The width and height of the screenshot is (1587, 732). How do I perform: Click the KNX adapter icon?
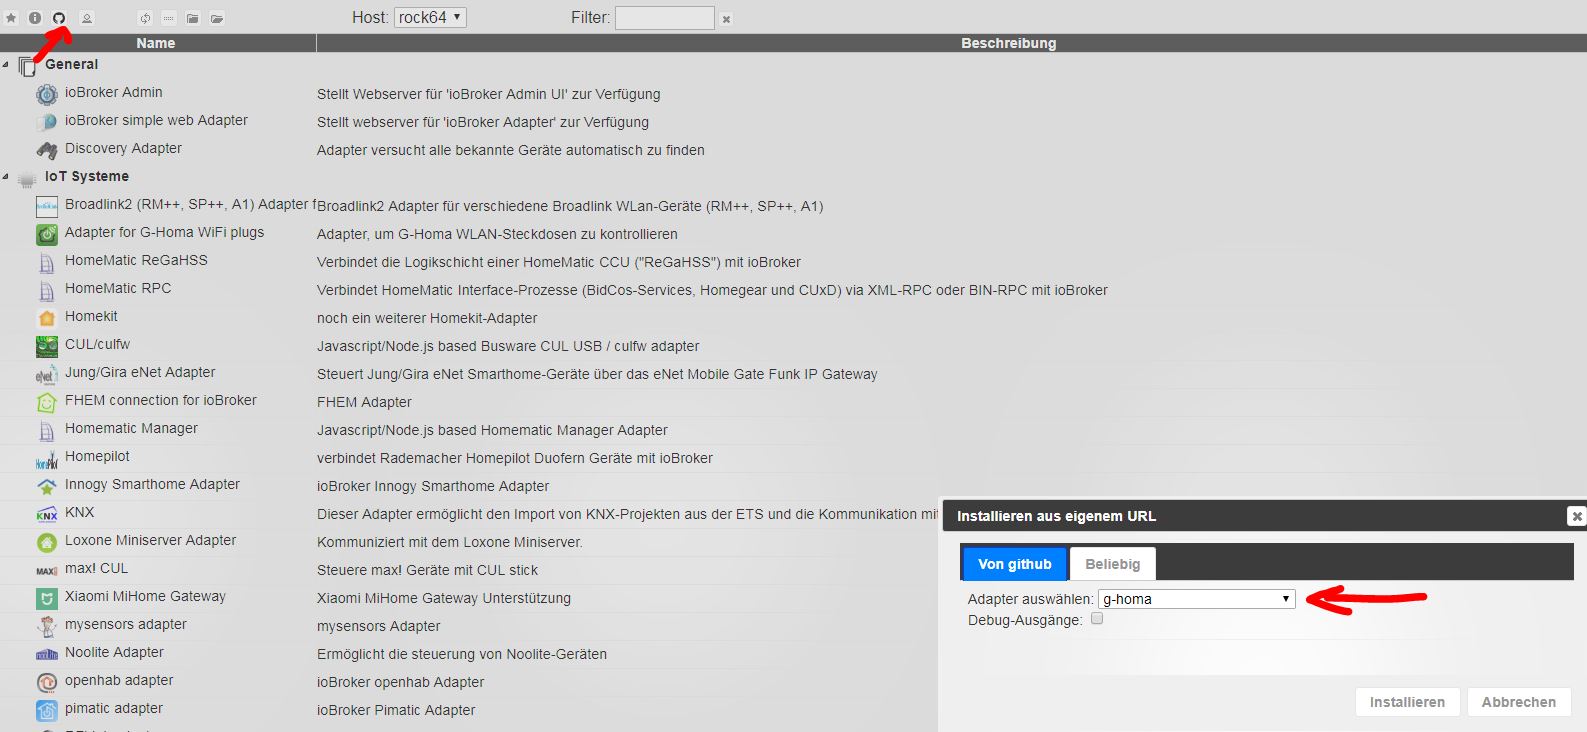point(47,514)
